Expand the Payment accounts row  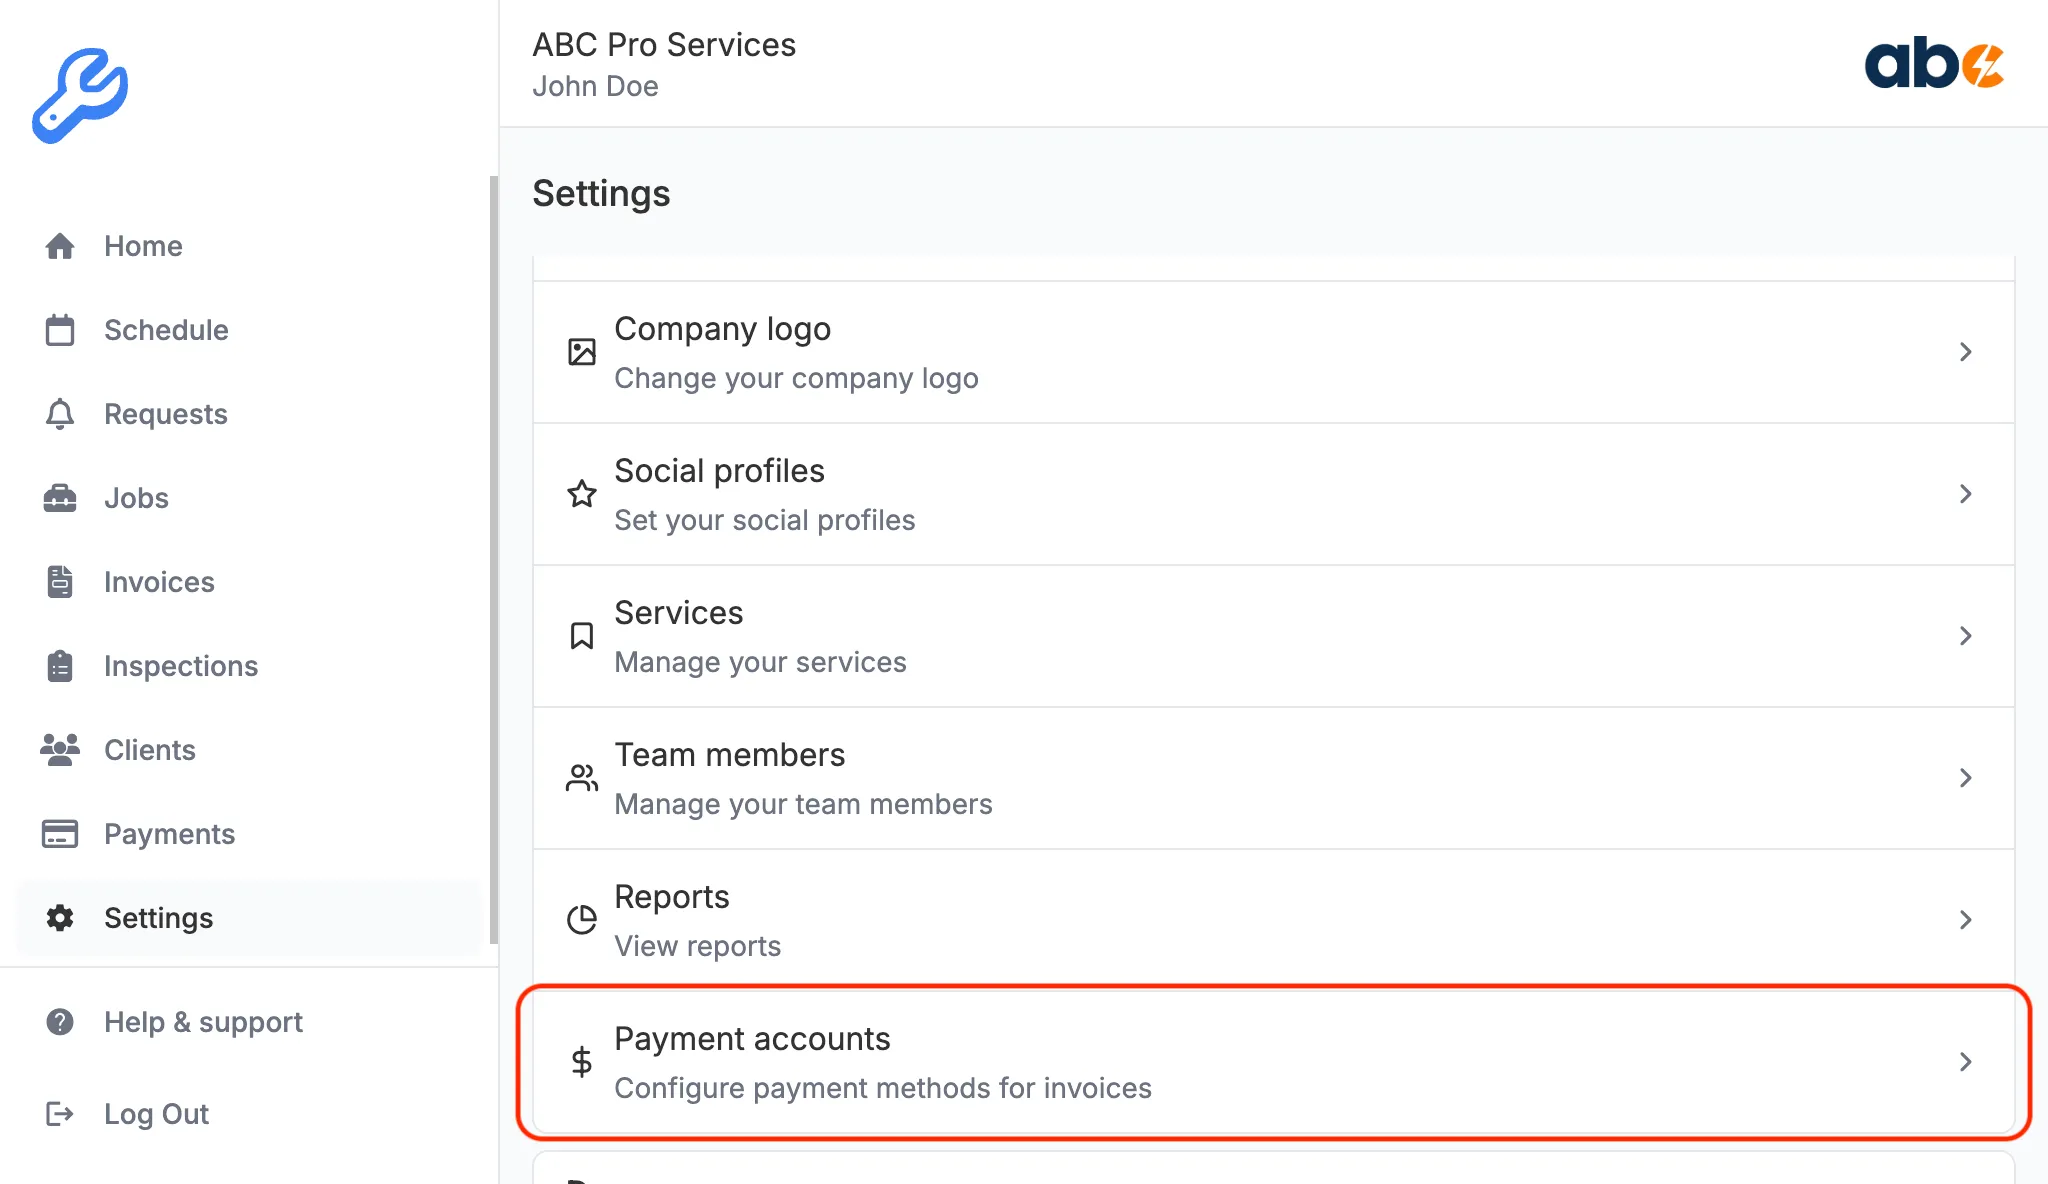click(x=1966, y=1061)
